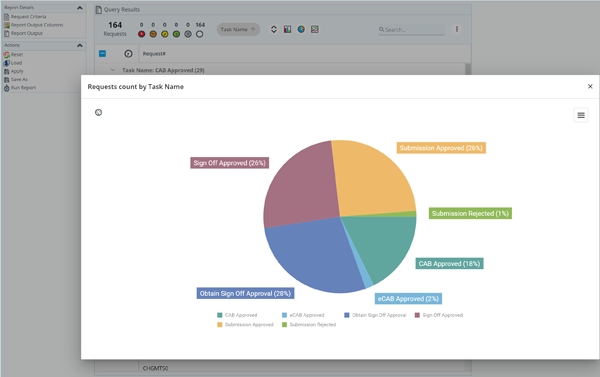Toggle Submission Approved legend entry
The image size is (600, 377).
(x=245, y=325)
